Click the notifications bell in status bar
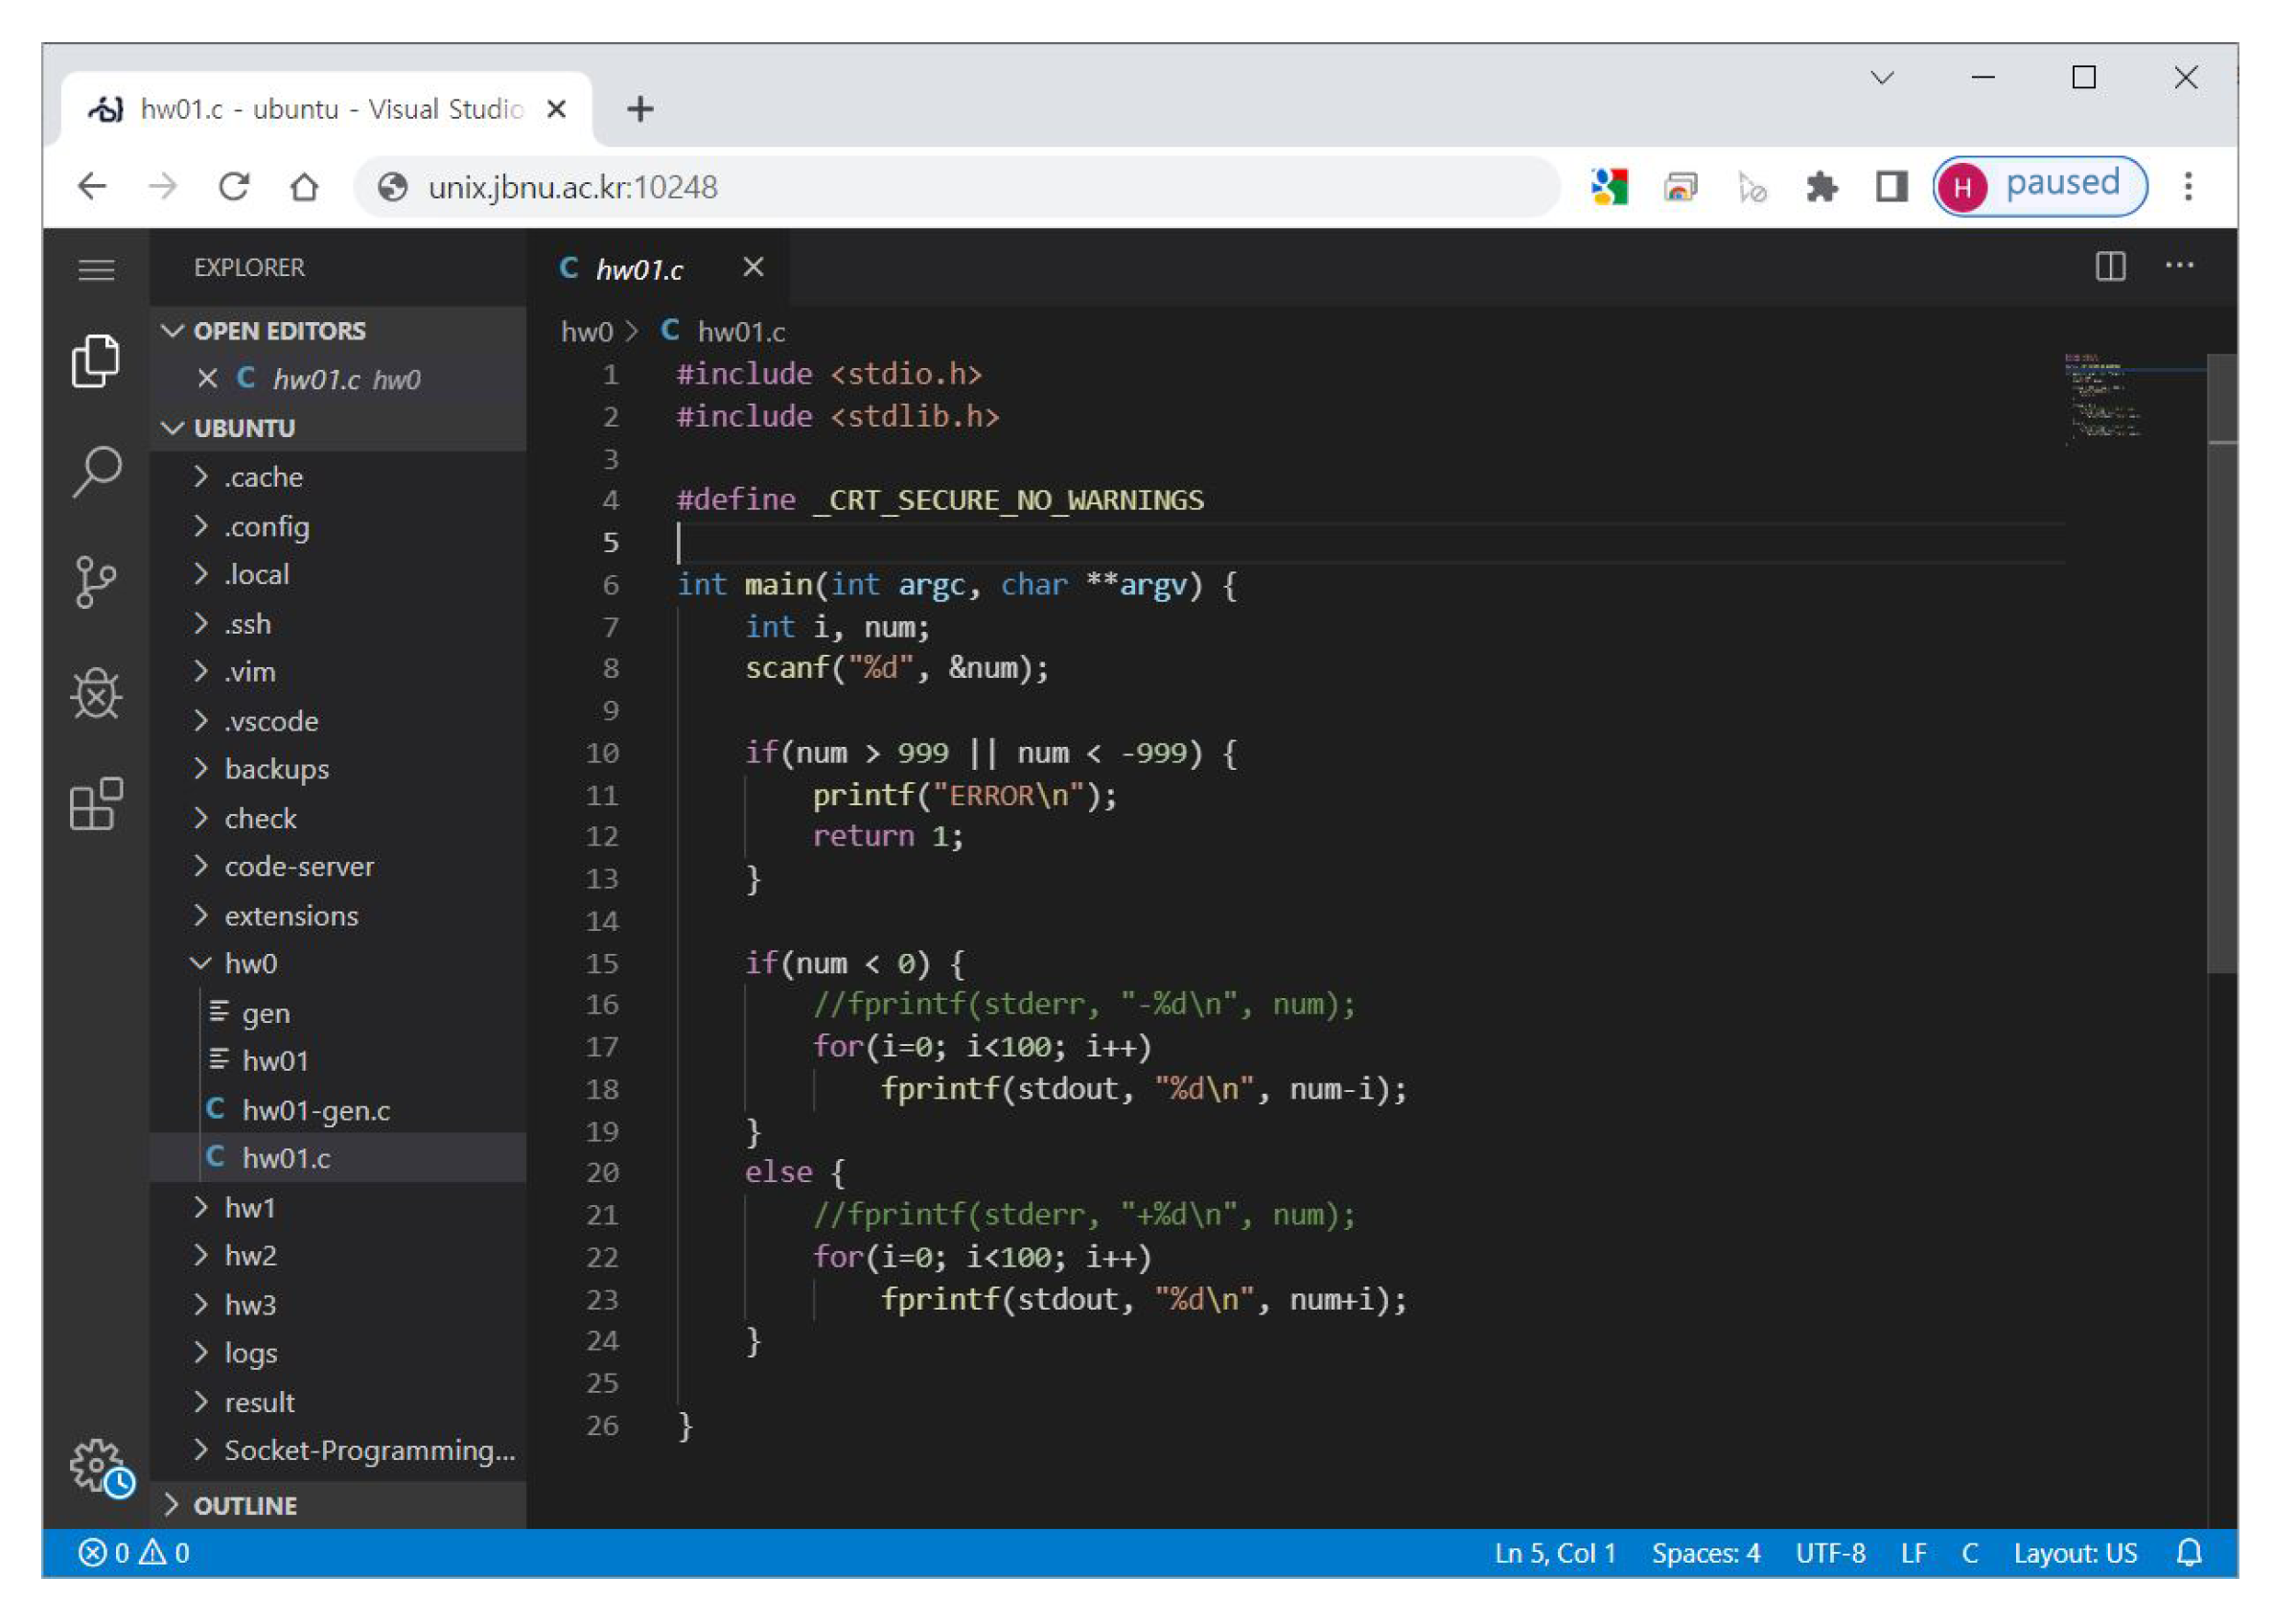Image resolution: width=2273 pixels, height=1624 pixels. point(2188,1552)
